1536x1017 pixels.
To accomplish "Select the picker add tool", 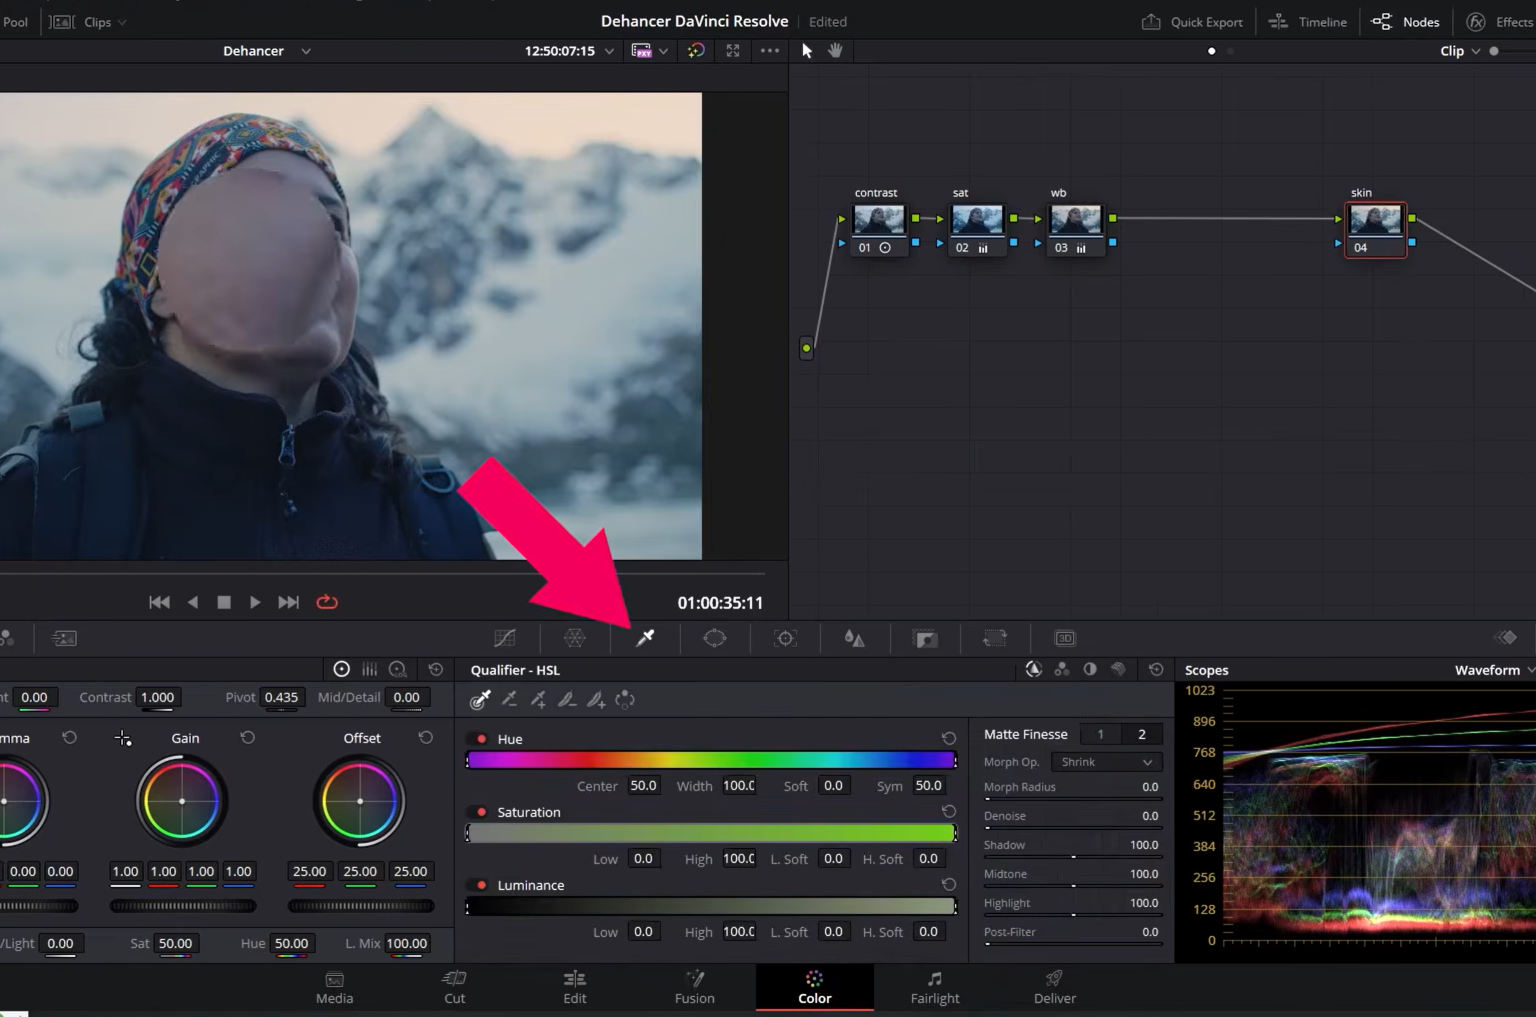I will click(538, 700).
